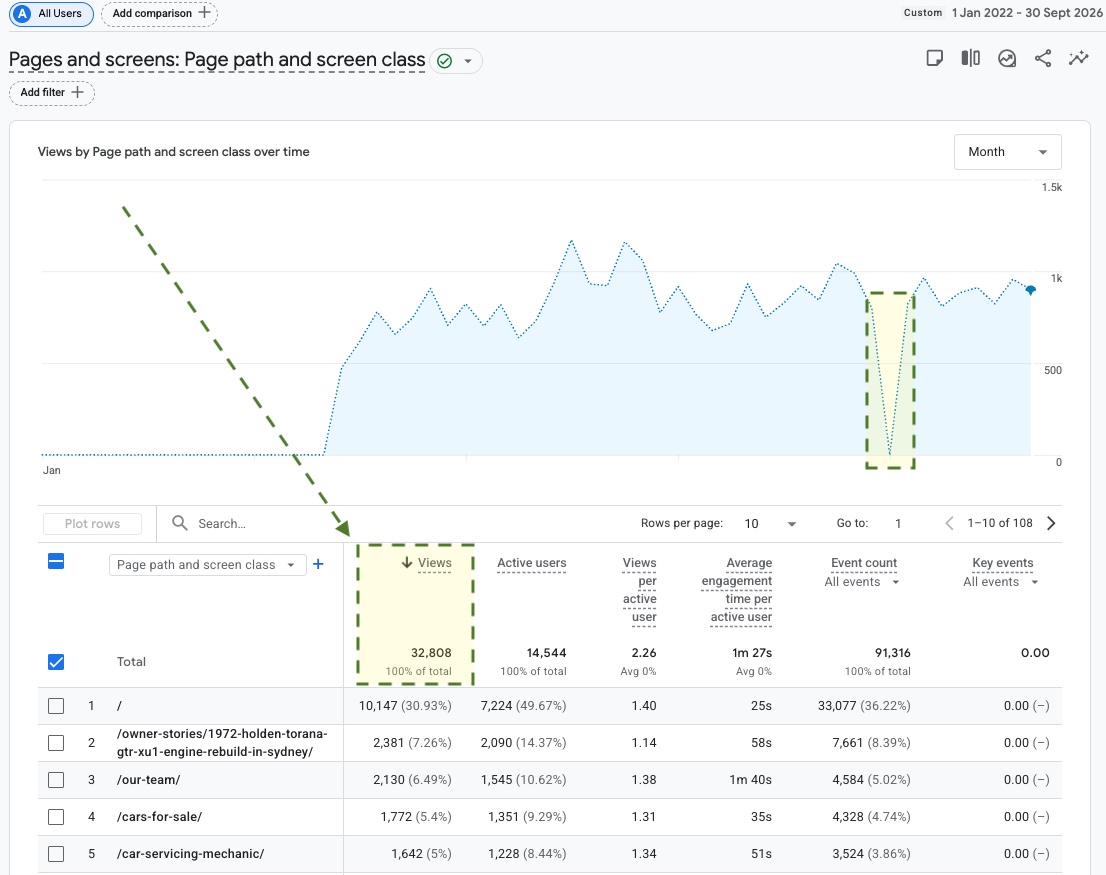Uncheck the Total row checkbox
This screenshot has width=1106, height=875.
56,662
